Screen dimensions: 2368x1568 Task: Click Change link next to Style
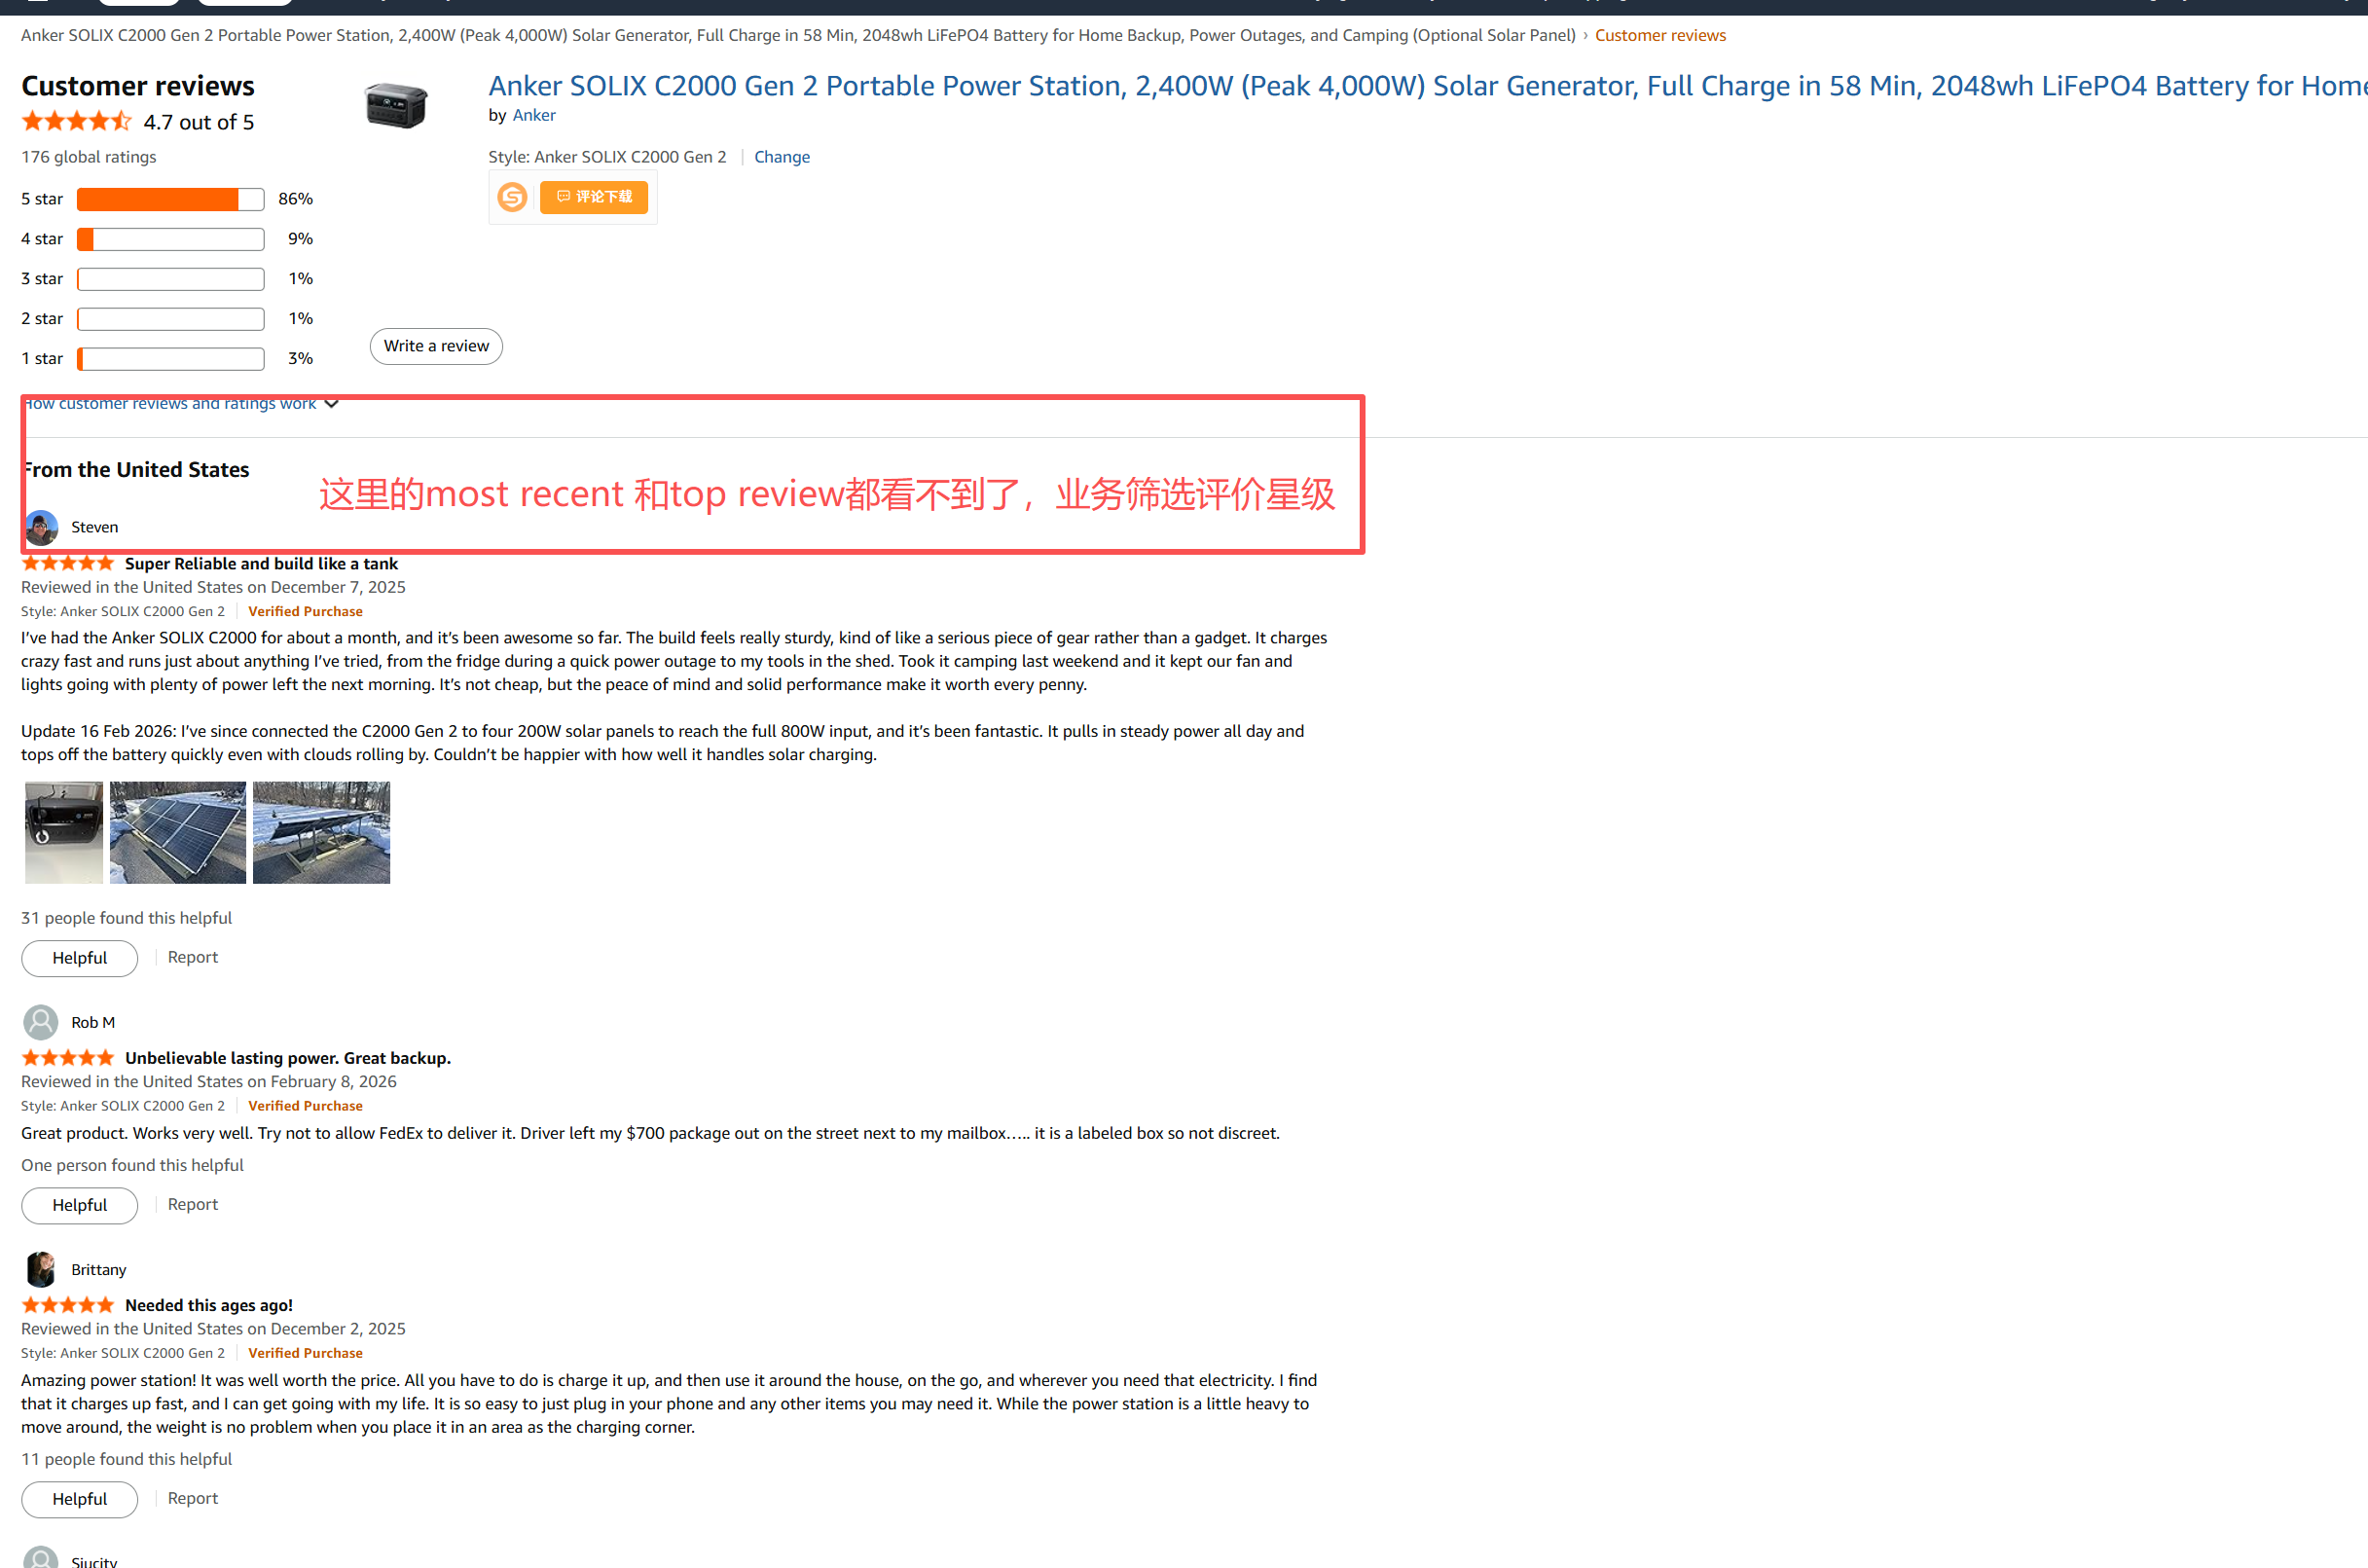pyautogui.click(x=782, y=157)
